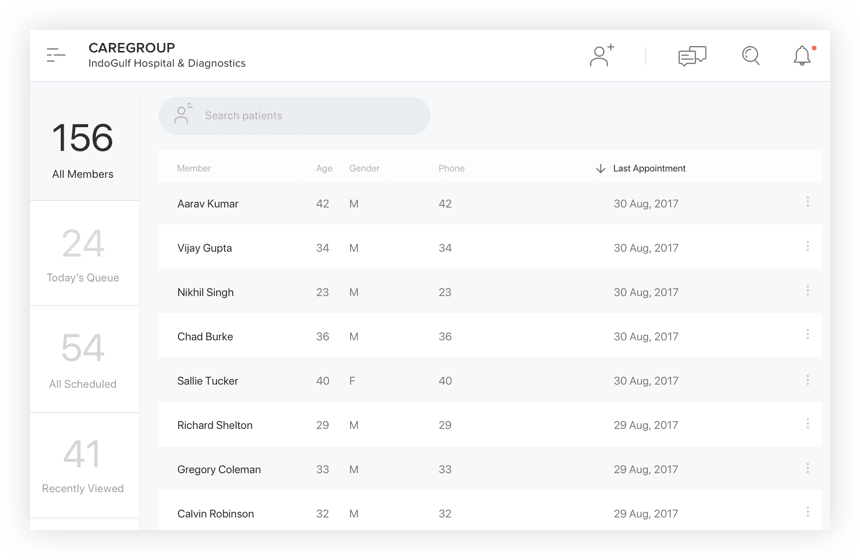Viewport: 860px width, 560px height.
Task: Open the hamburger menu icon
Action: click(x=56, y=55)
